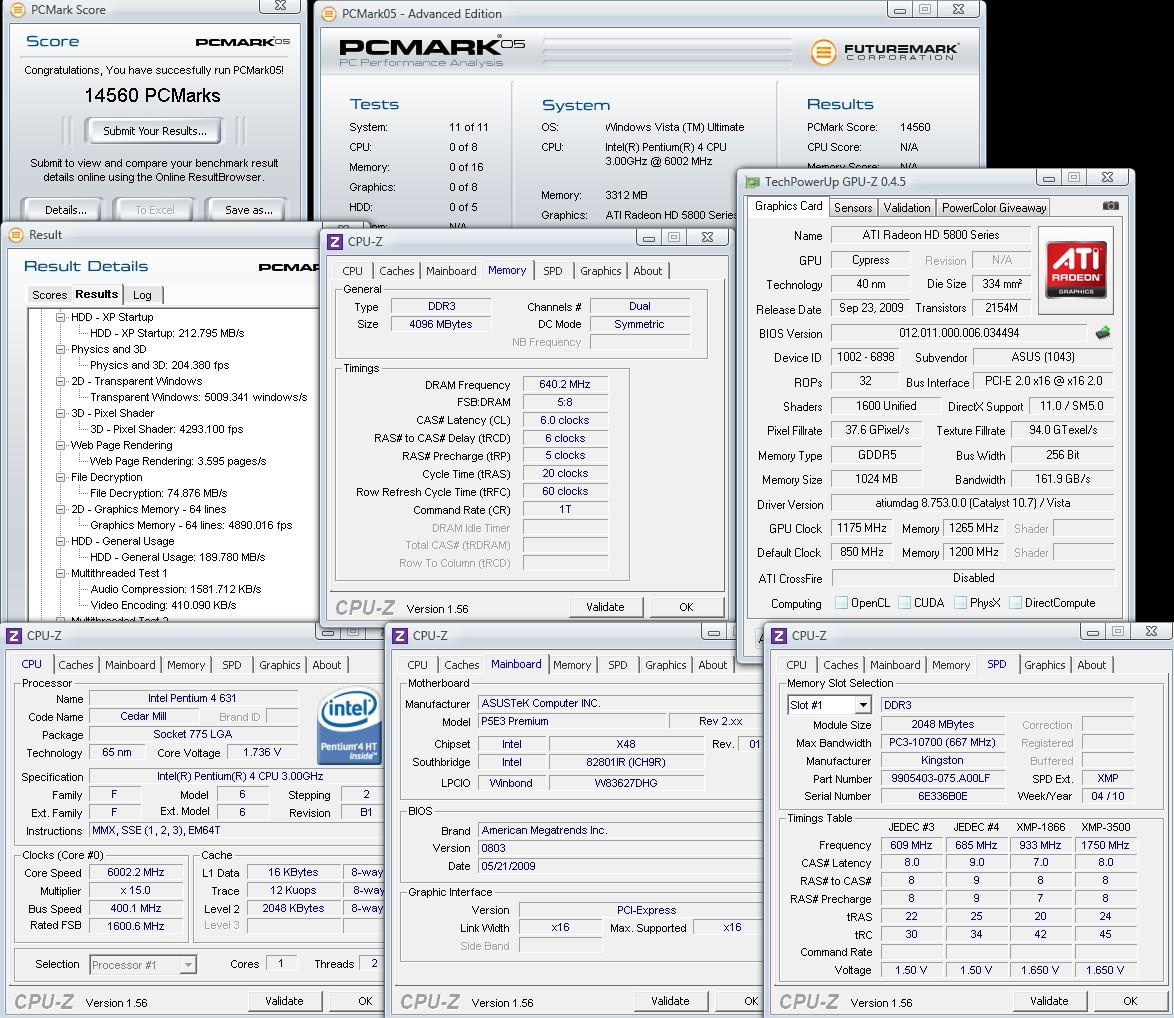Click the Core Speed 6002.2 MHz field
1174x1018 pixels.
[136, 873]
